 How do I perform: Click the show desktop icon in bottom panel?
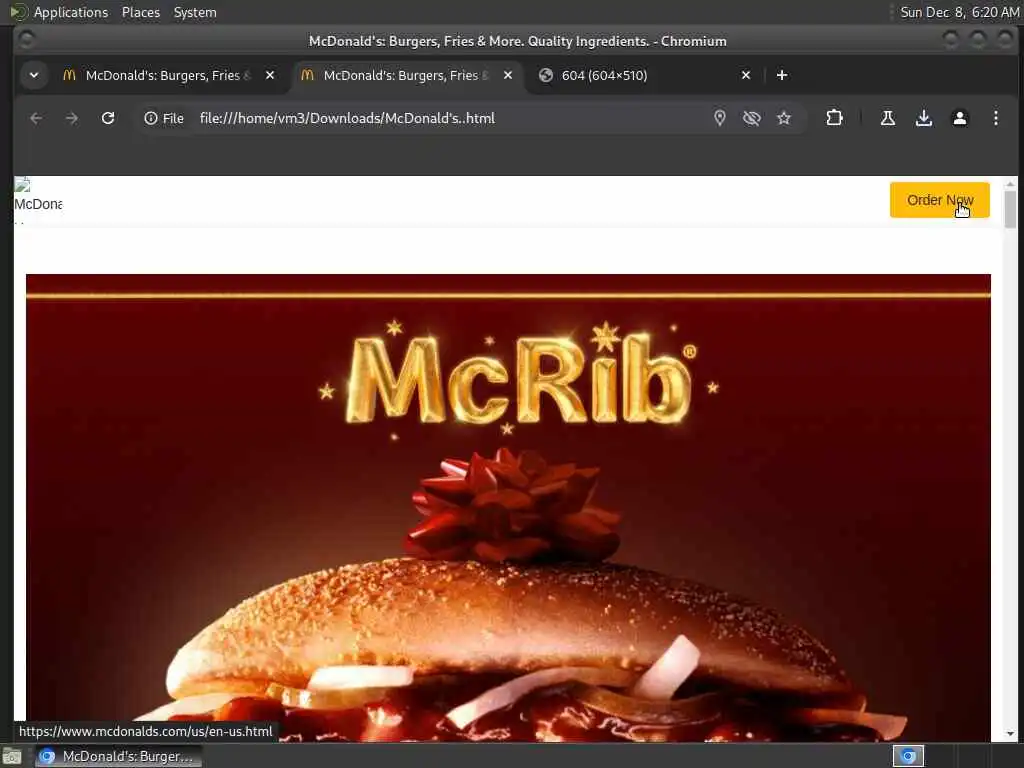[12, 757]
